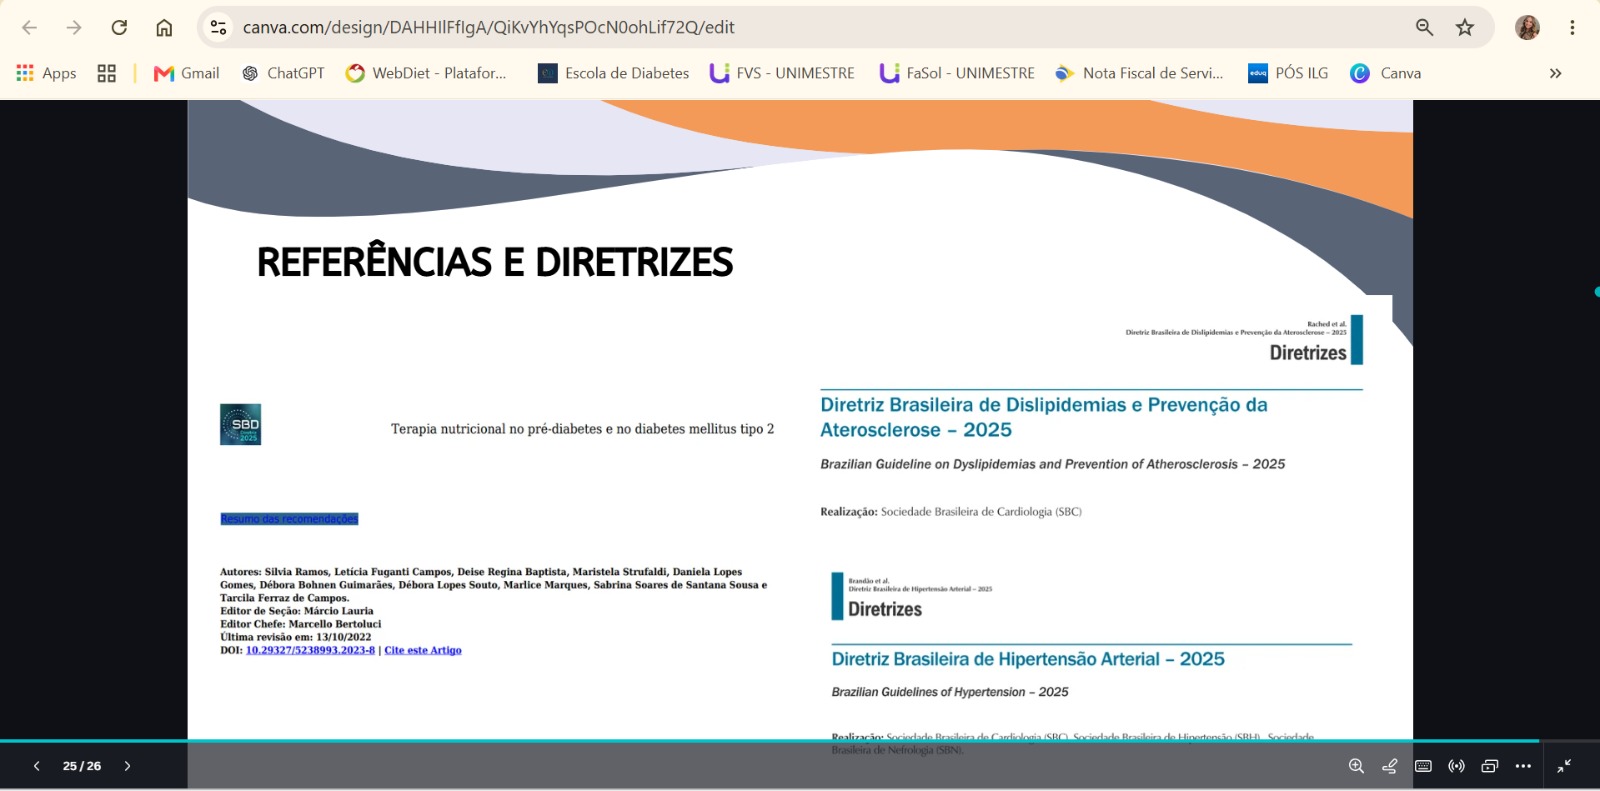Viewport: 1600px width, 791px height.
Task: Click the 'Resumo das recomendações' link
Action: (x=289, y=519)
